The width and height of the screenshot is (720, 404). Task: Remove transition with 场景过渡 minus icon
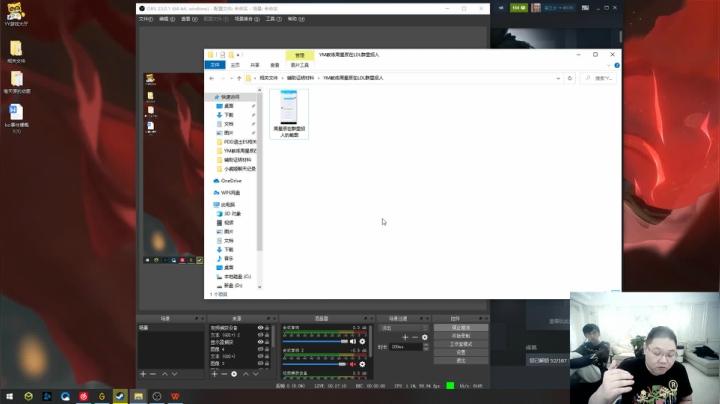415,337
